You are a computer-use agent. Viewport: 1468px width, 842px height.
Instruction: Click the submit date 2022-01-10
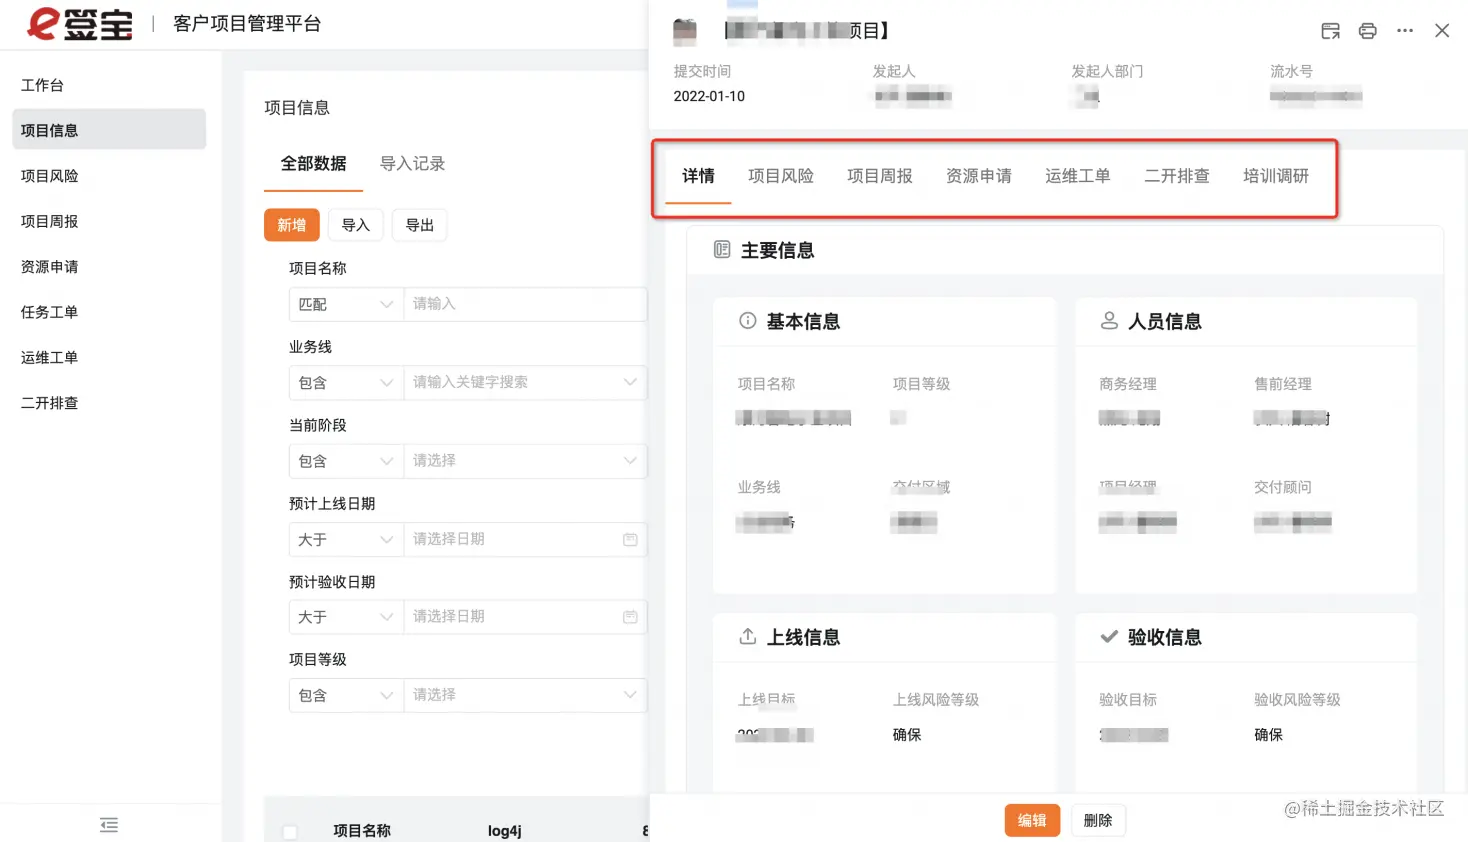coord(709,96)
